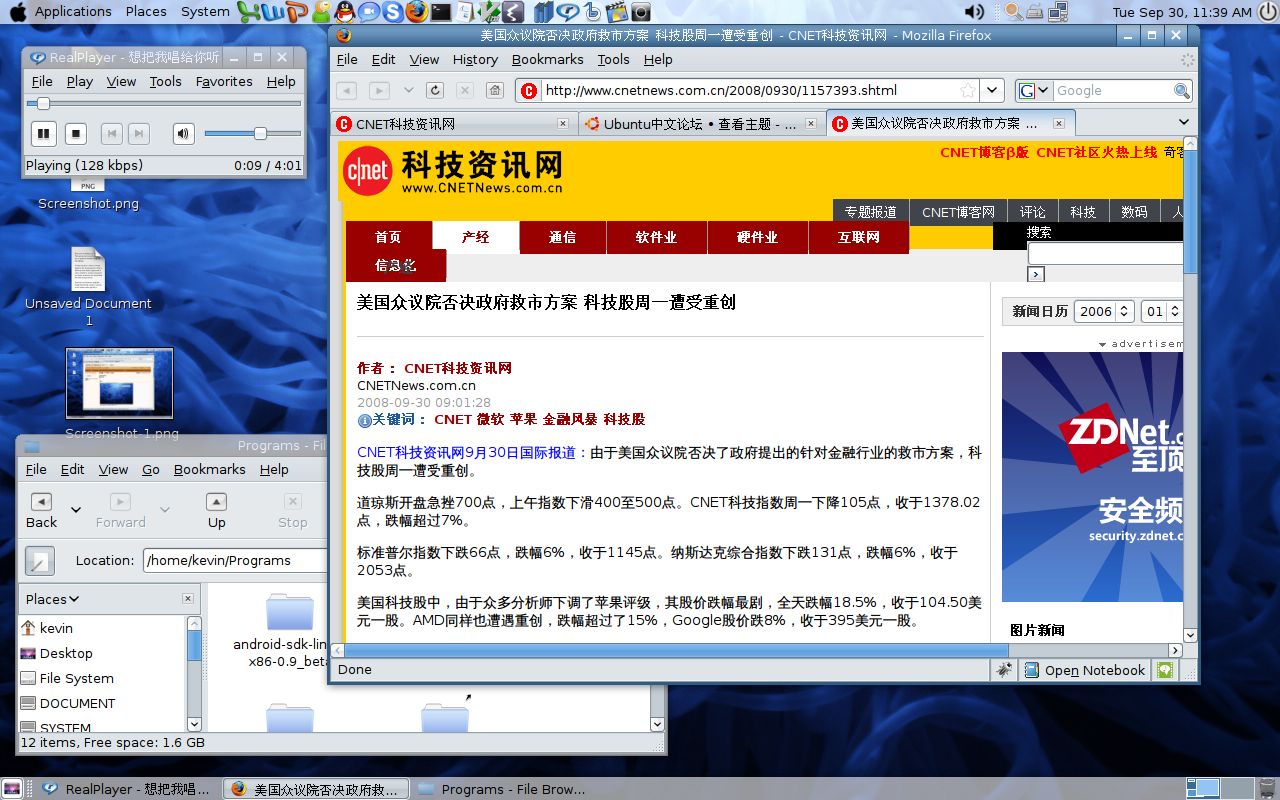The width and height of the screenshot is (1280, 800).
Task: Launch QQ penguin icon in top panel
Action: [x=345, y=12]
